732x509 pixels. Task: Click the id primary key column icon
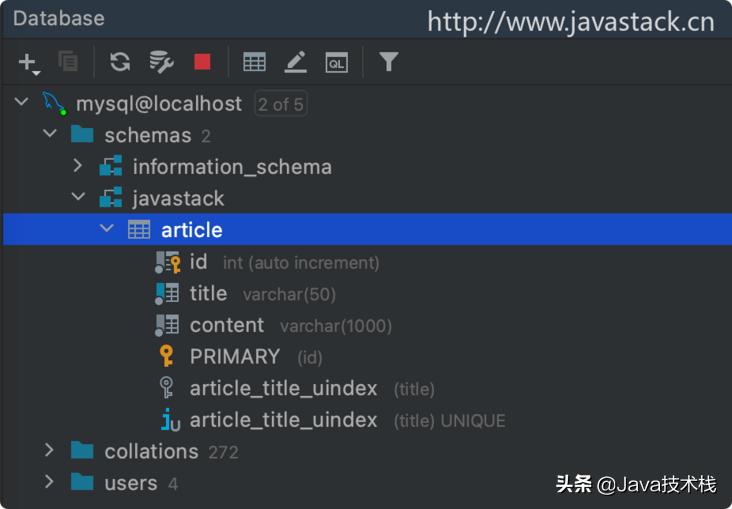[168, 262]
